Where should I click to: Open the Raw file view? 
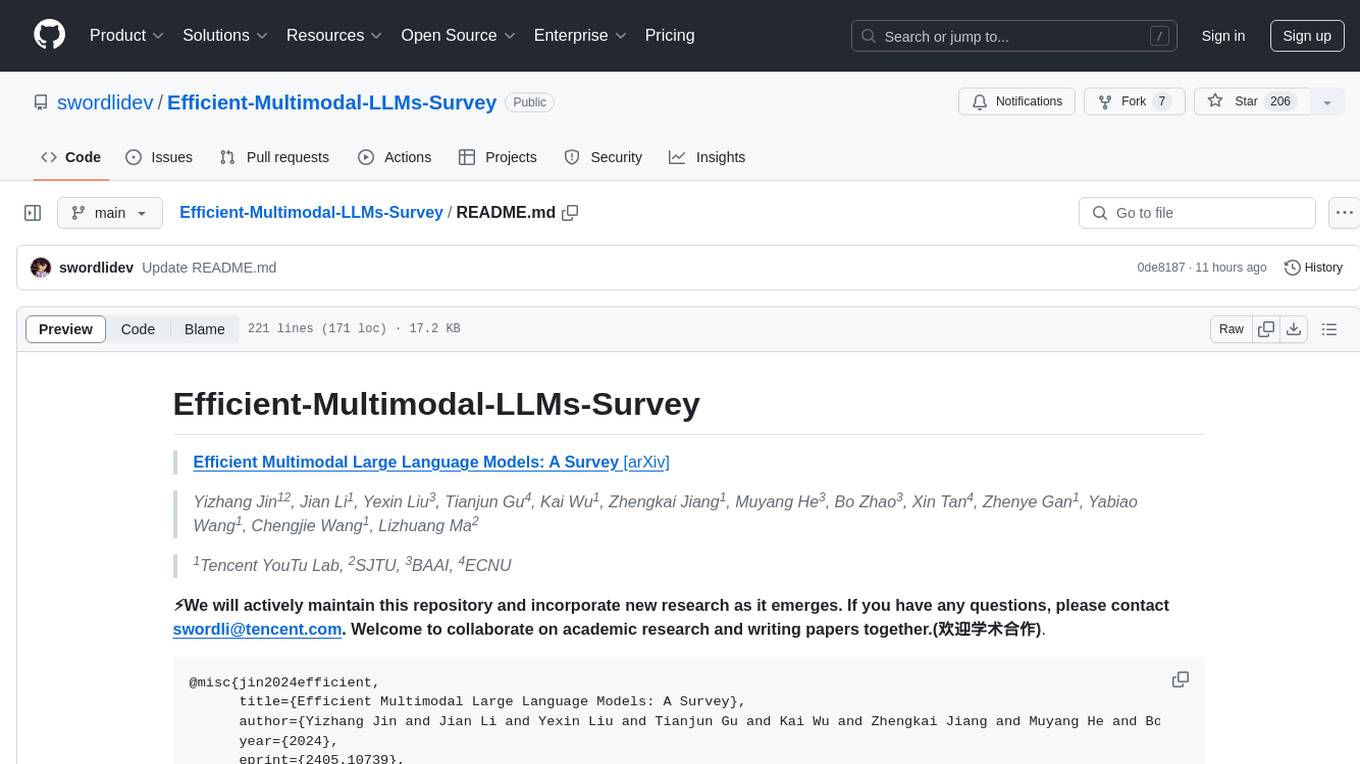[1231, 329]
